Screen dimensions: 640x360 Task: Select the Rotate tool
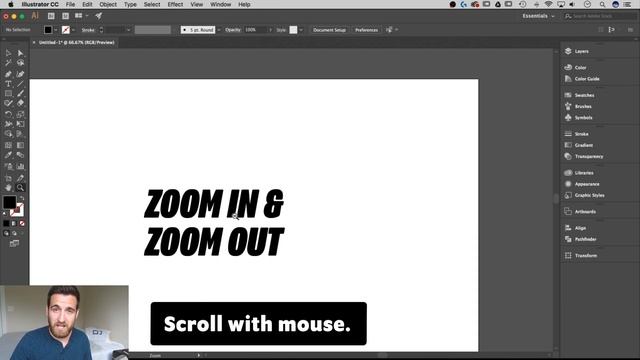[x=8, y=114]
